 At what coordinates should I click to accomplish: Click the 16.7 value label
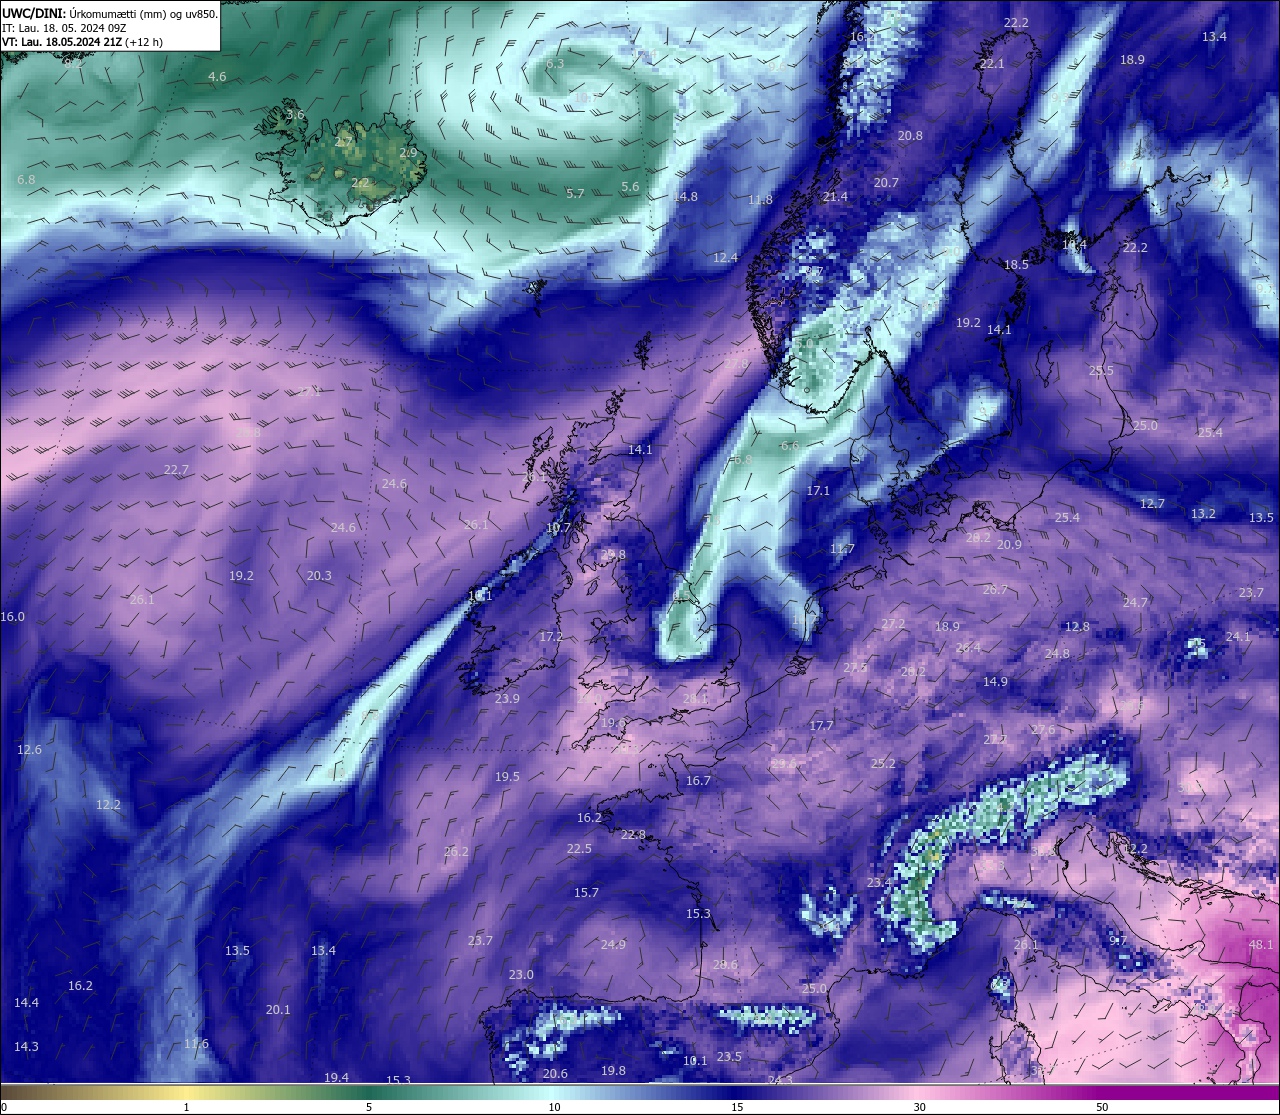698,781
